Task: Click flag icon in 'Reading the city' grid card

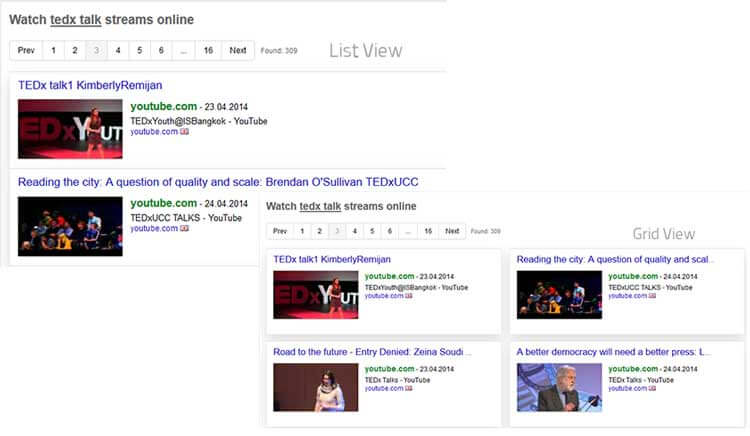Action: pos(652,296)
